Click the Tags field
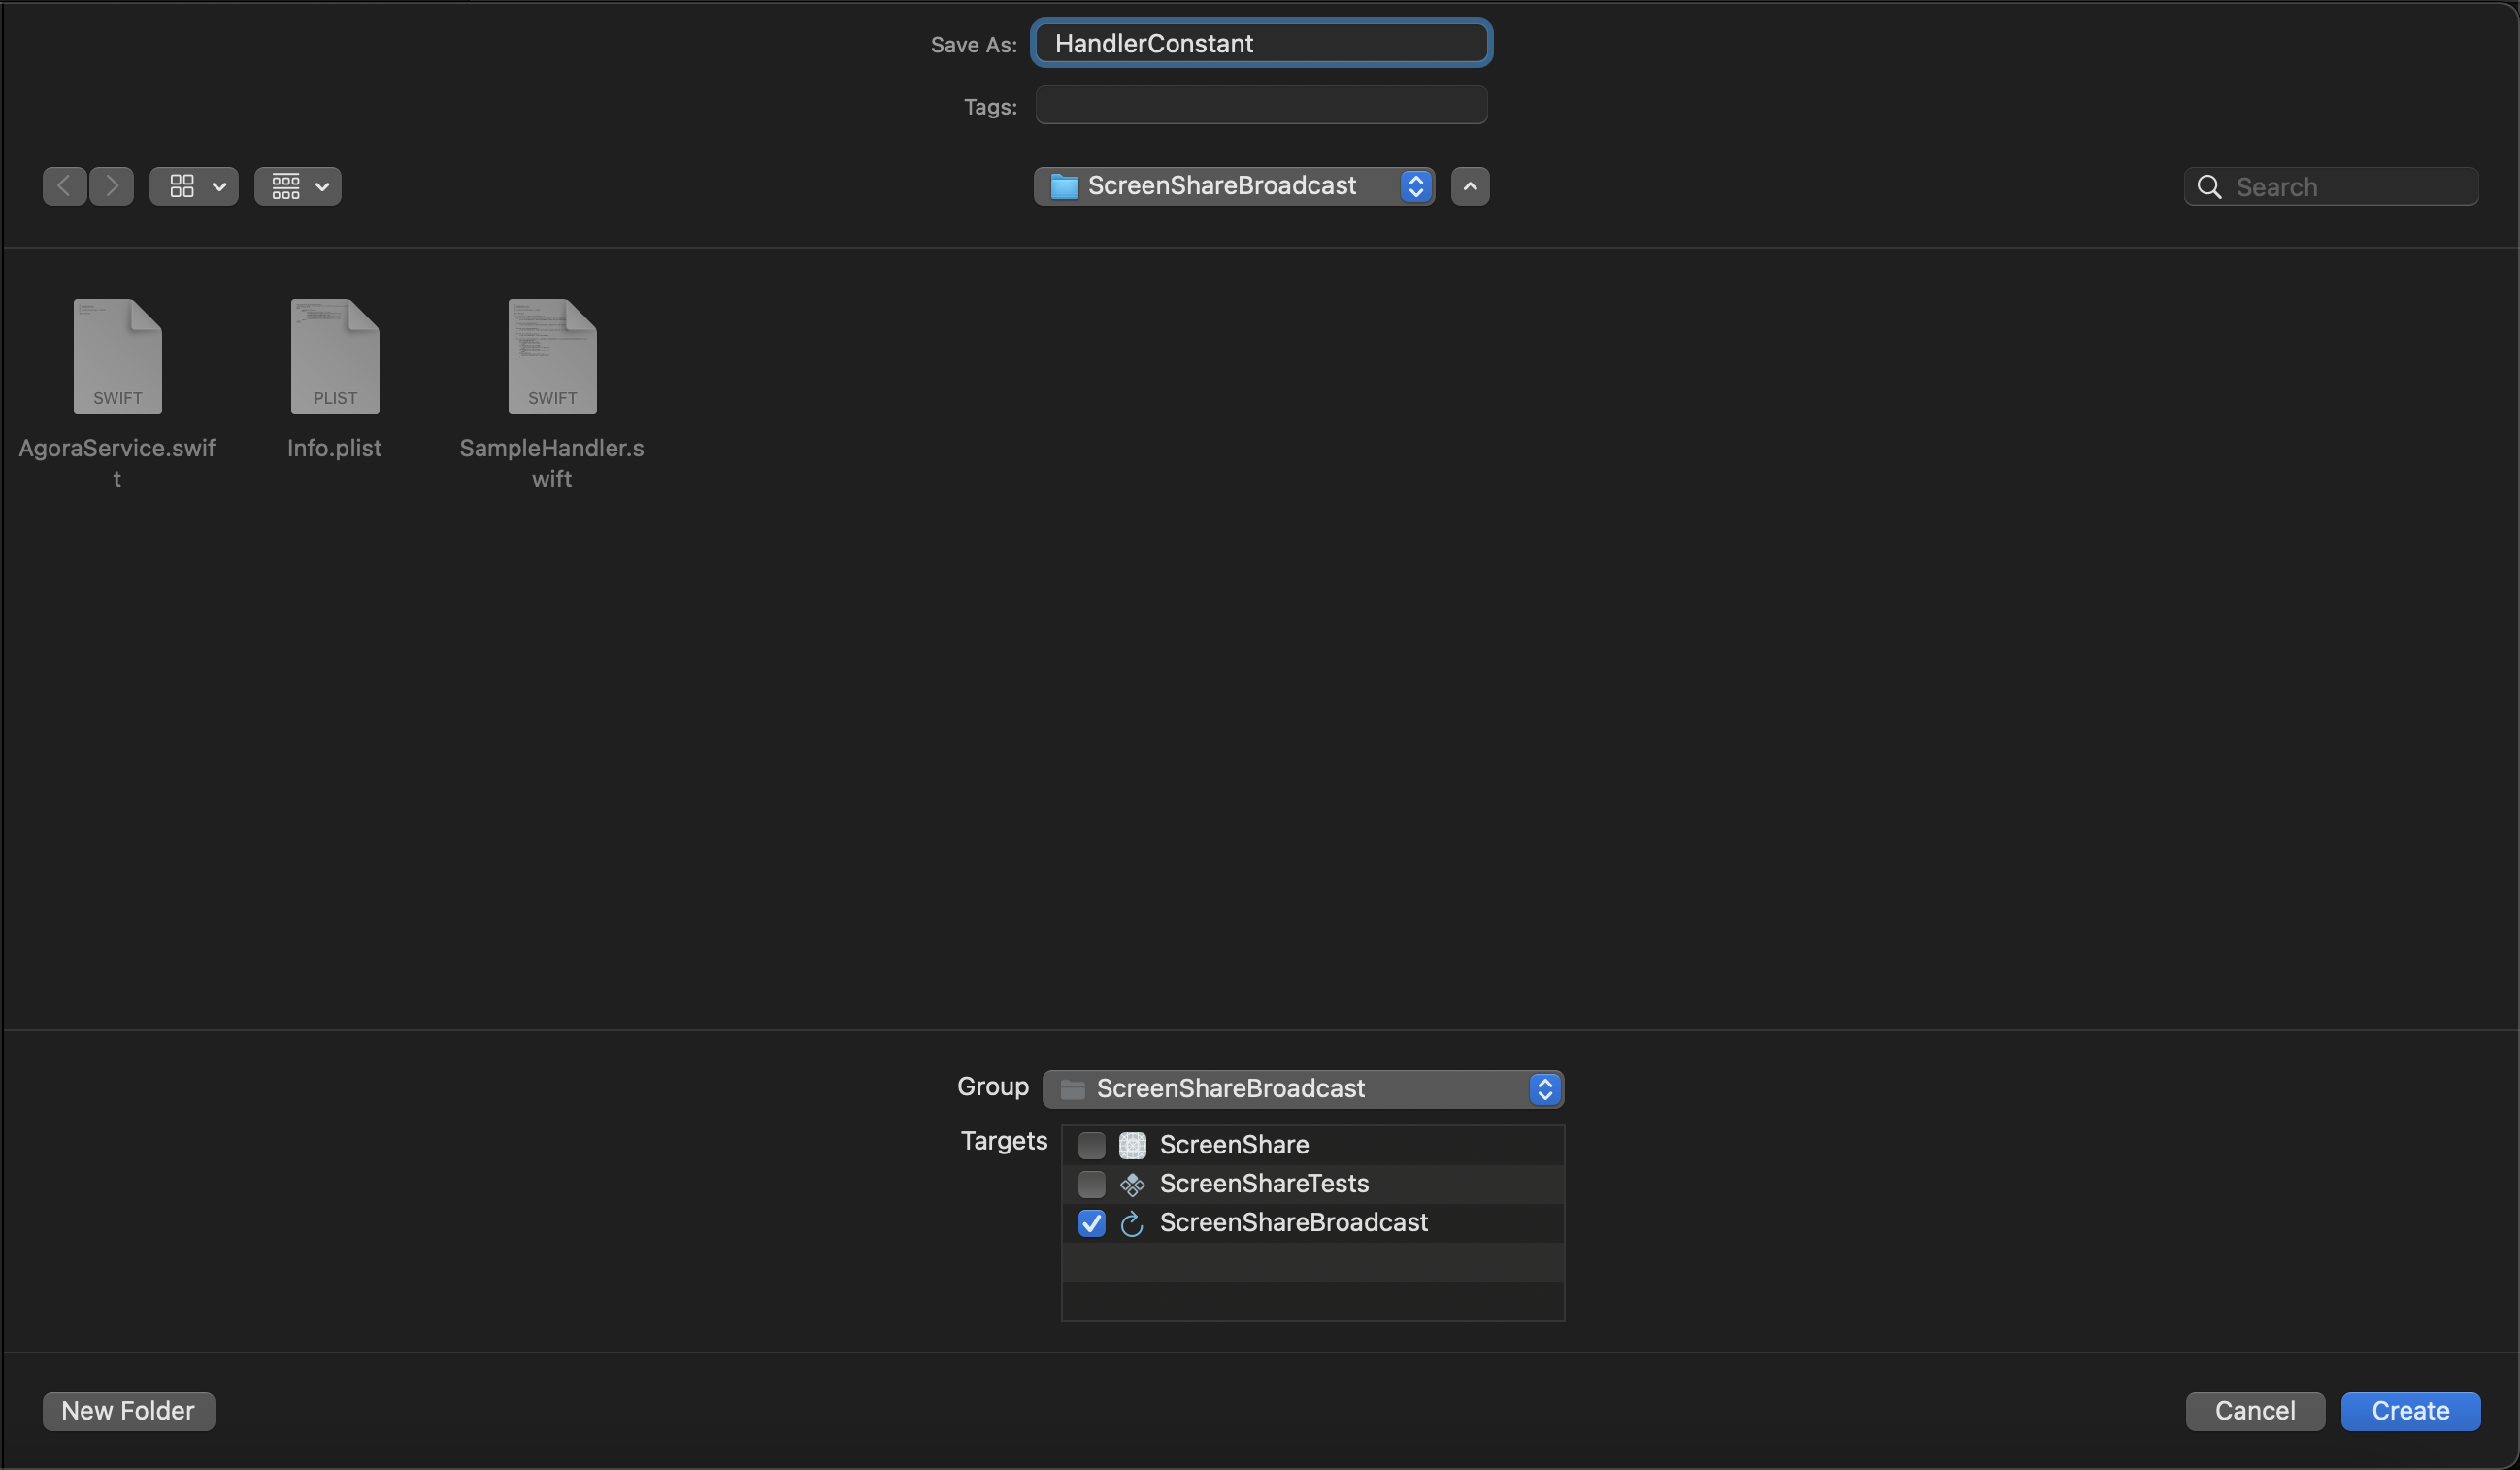Screen dimensions: 2520x1470 [1262, 105]
